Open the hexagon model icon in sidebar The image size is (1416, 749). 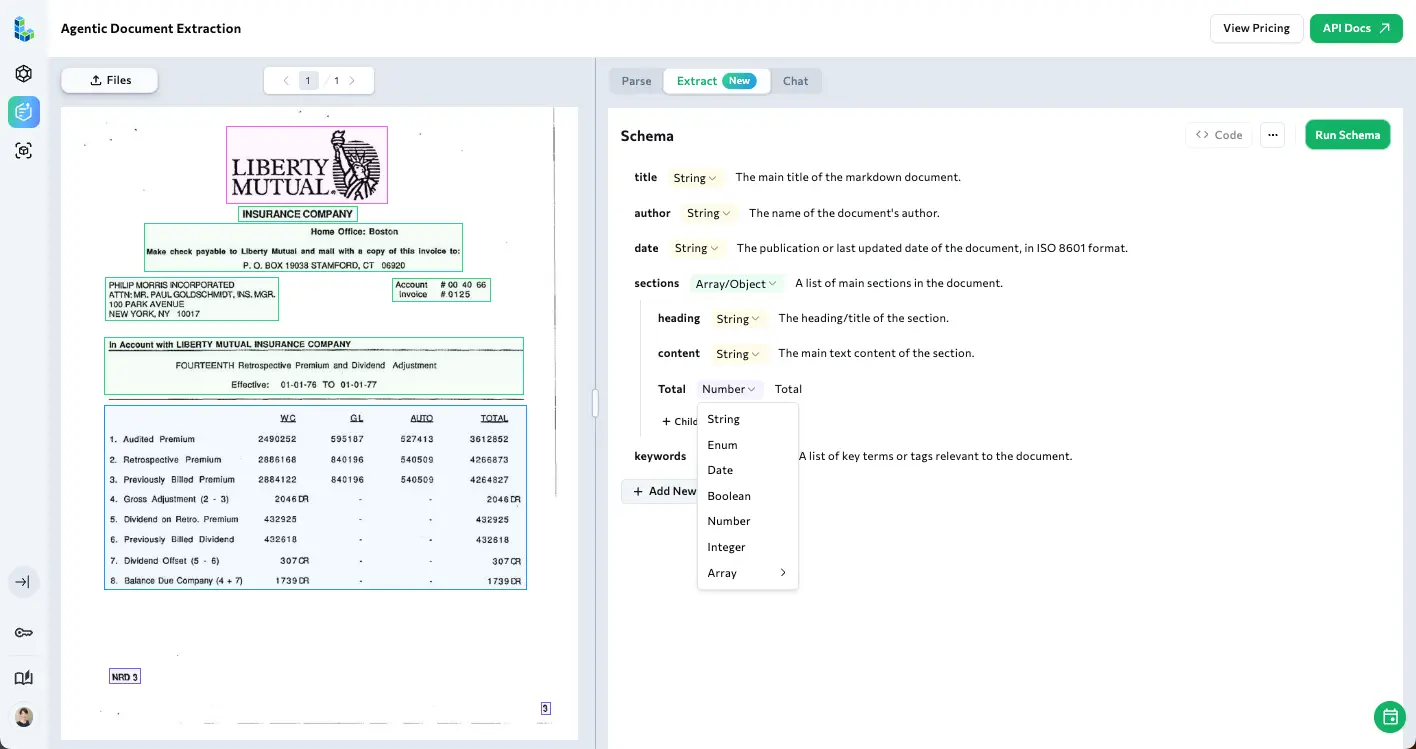coord(24,74)
